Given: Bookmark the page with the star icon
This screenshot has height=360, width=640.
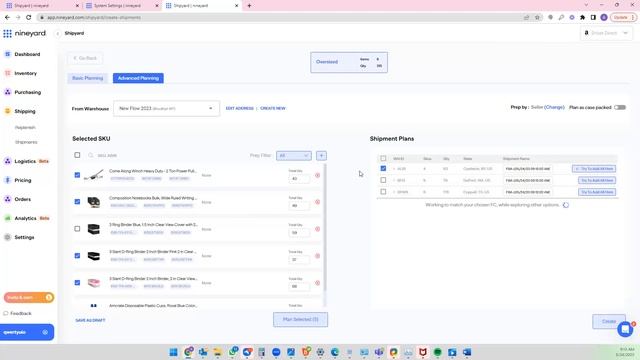Looking at the screenshot, I should (x=537, y=17).
